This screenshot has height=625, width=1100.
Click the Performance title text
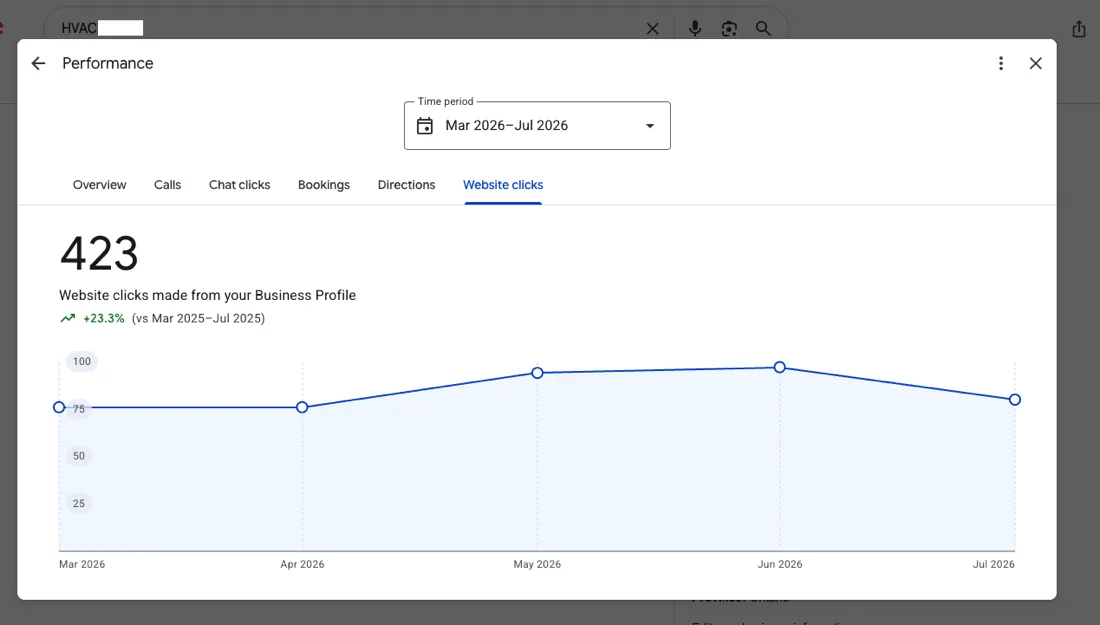click(x=107, y=63)
